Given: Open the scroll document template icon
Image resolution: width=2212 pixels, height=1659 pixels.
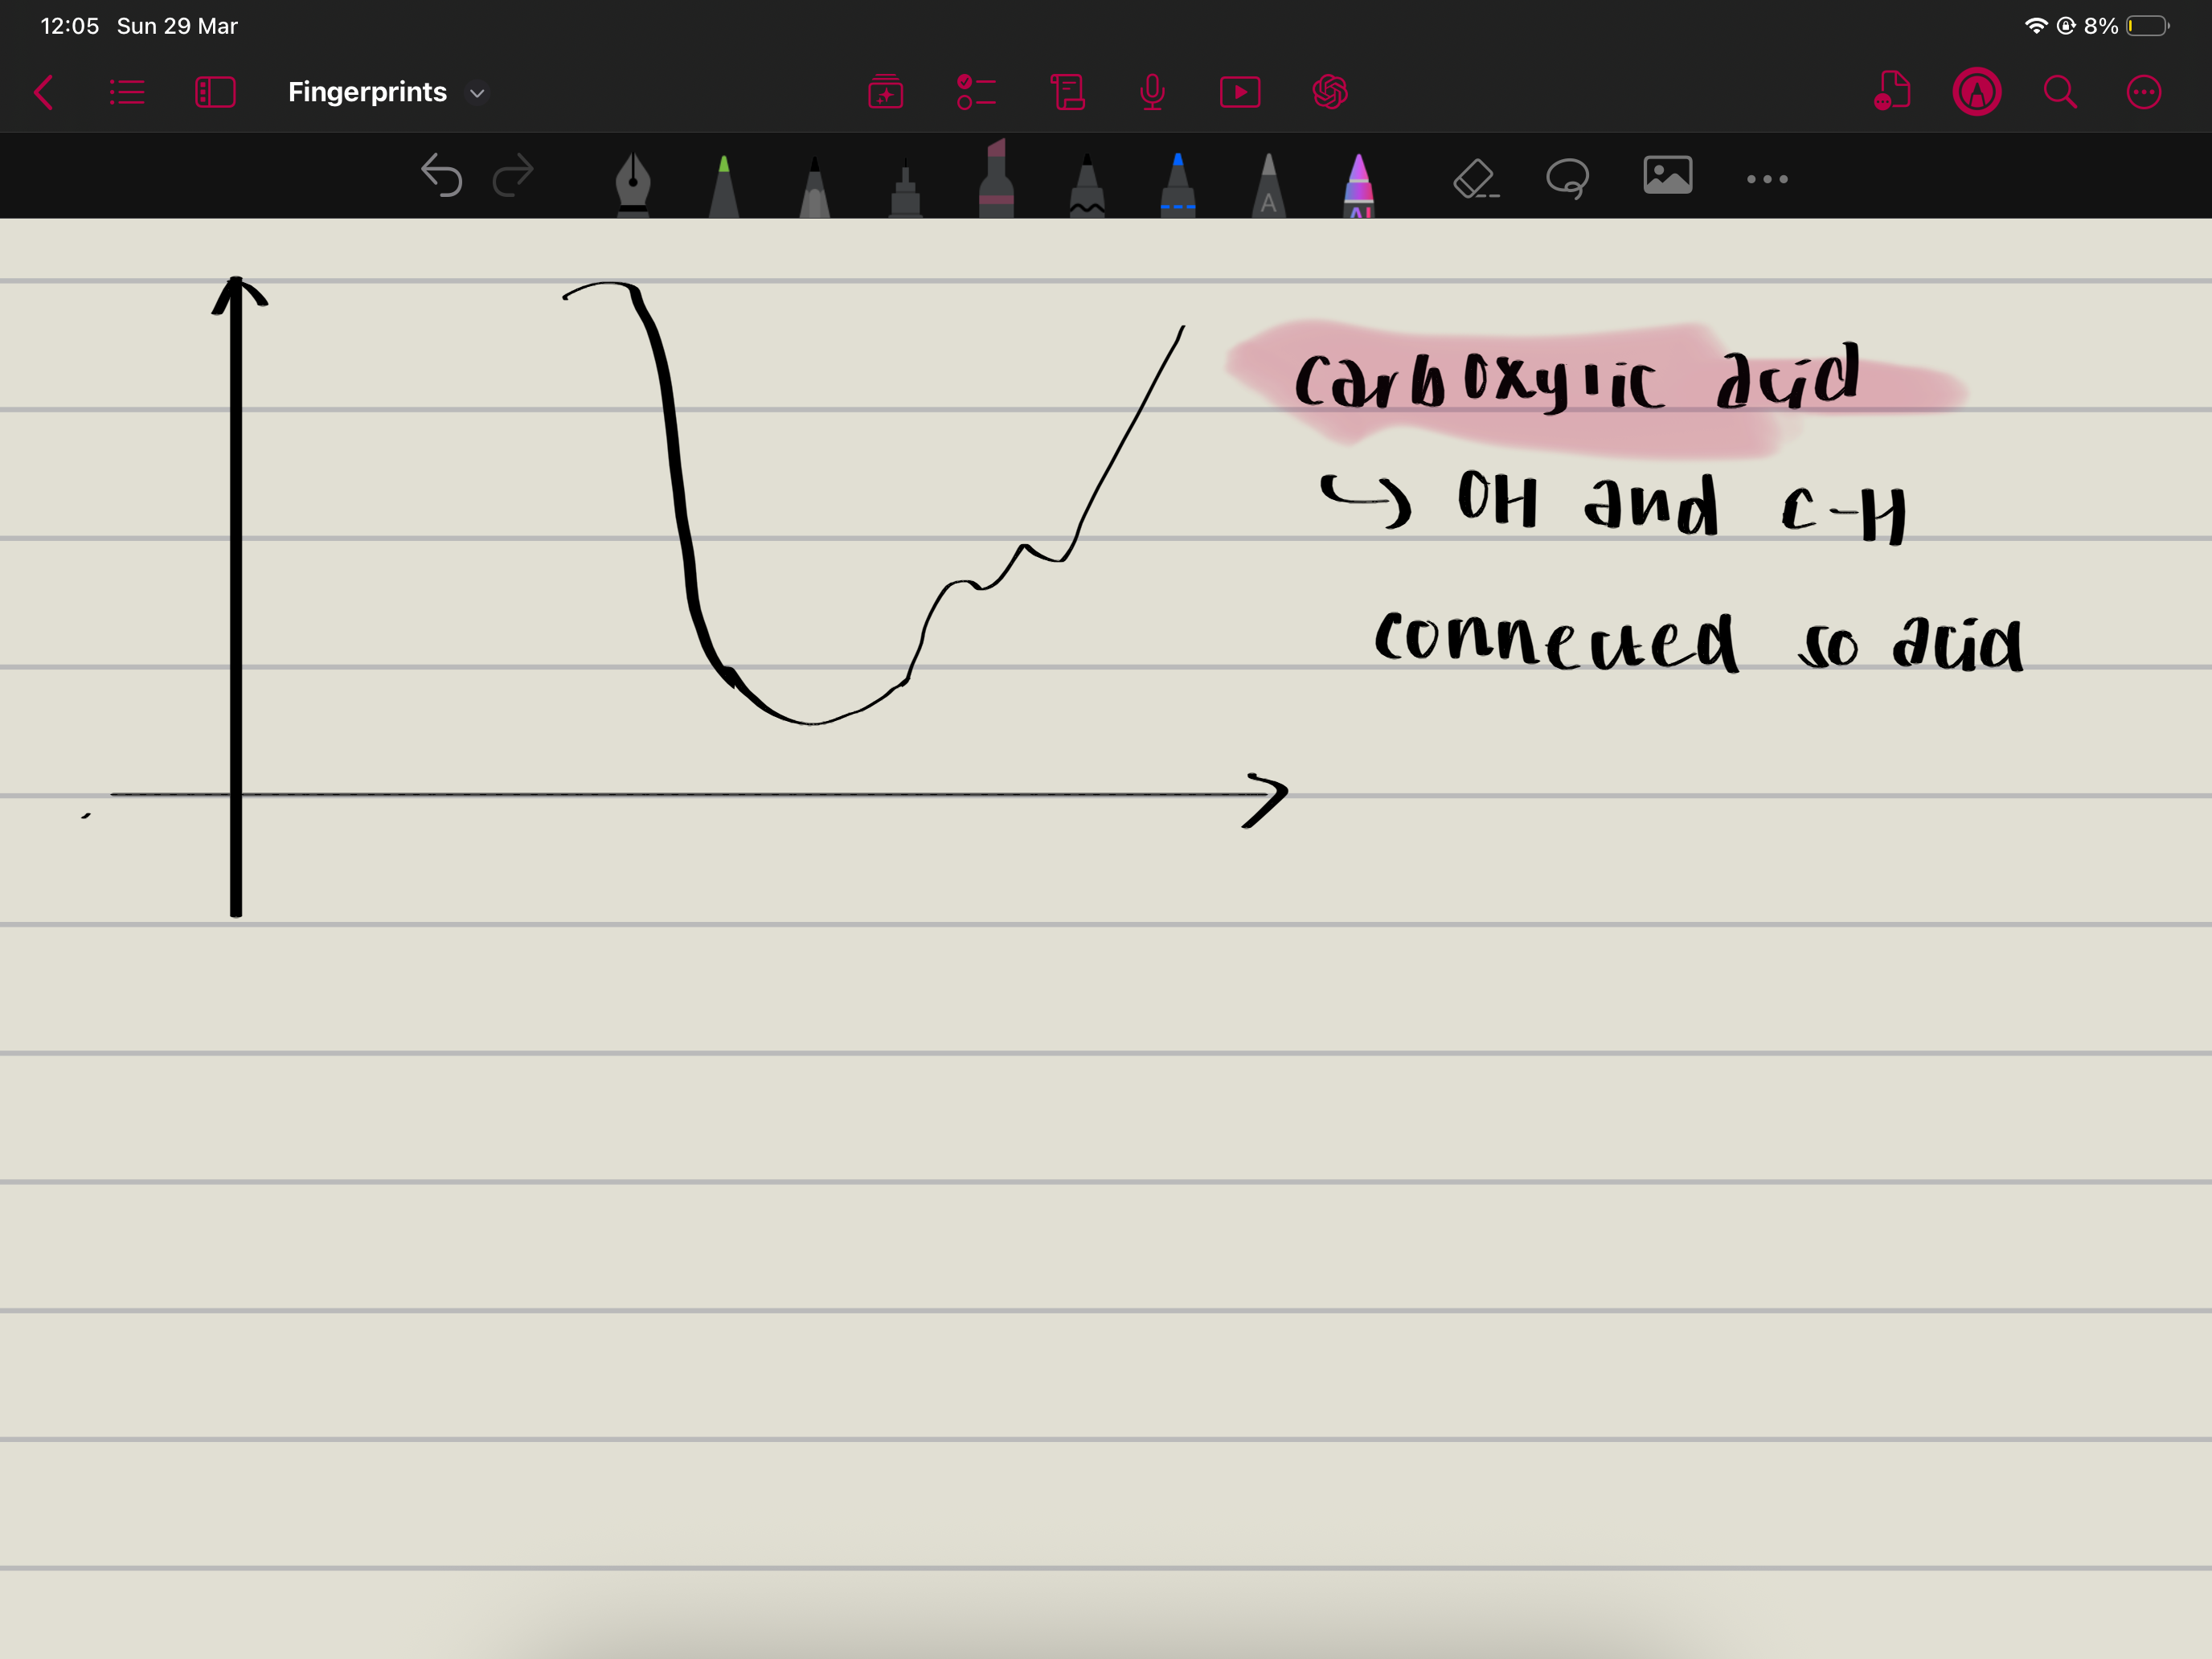Looking at the screenshot, I should click(1067, 93).
